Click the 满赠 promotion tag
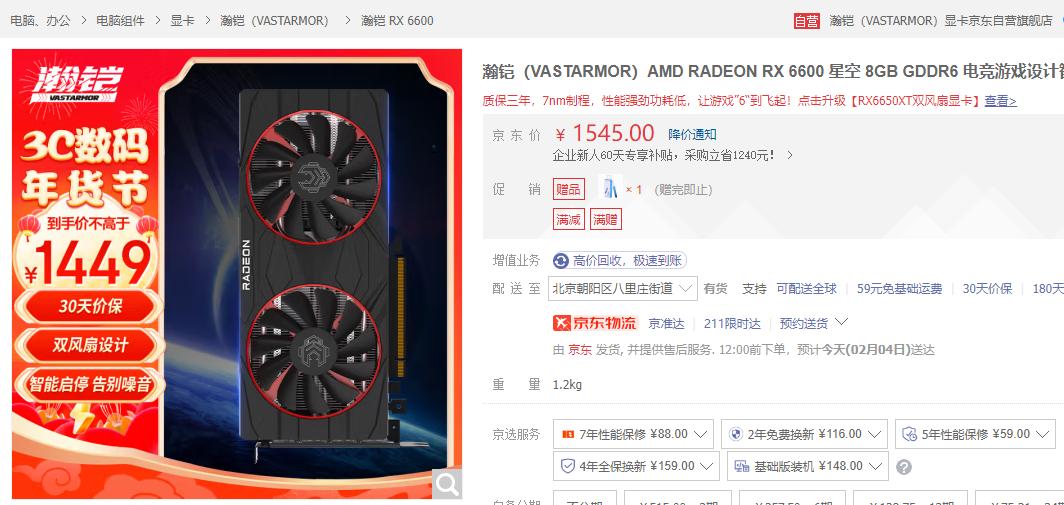The image size is (1064, 505). coord(606,219)
